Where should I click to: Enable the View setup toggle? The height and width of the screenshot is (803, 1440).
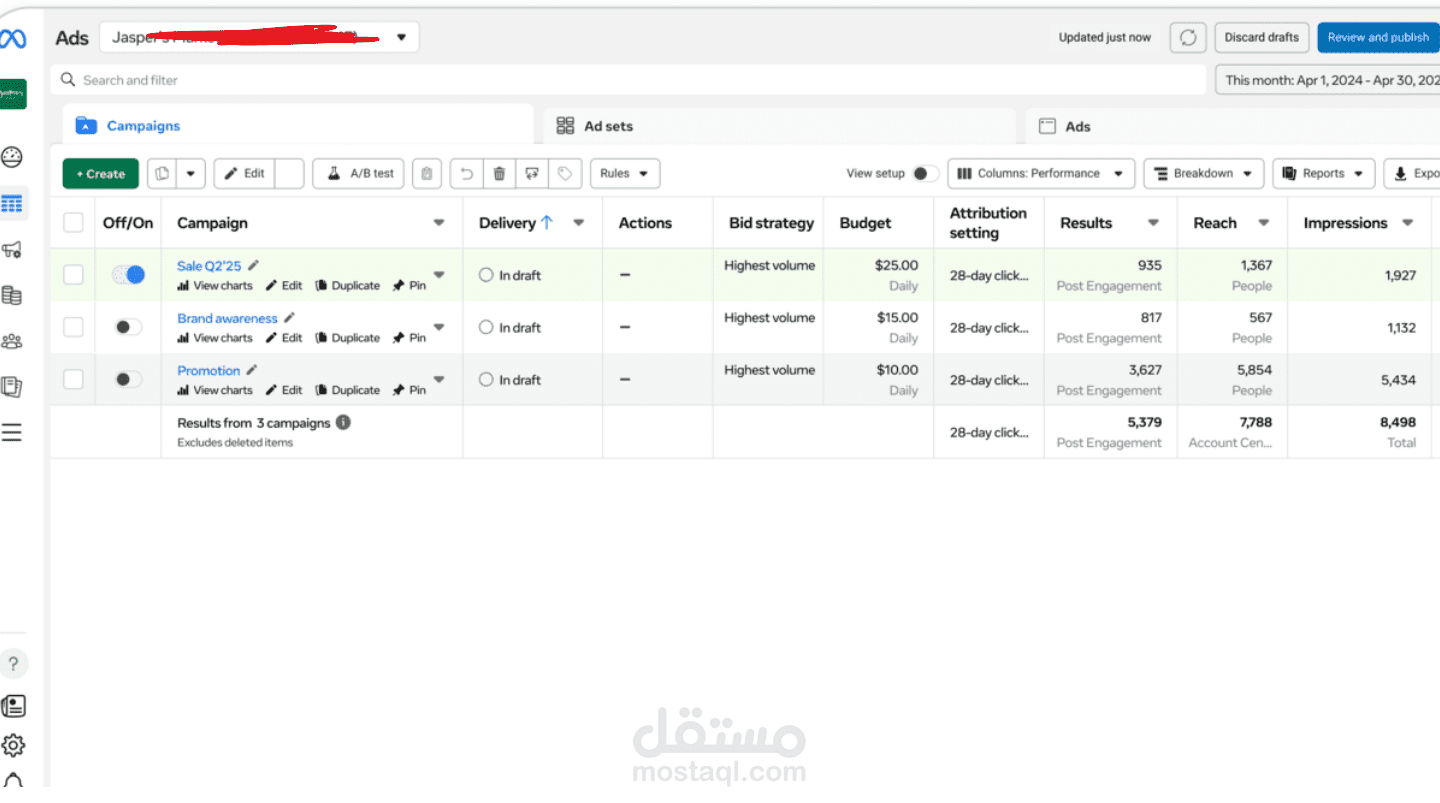925,173
